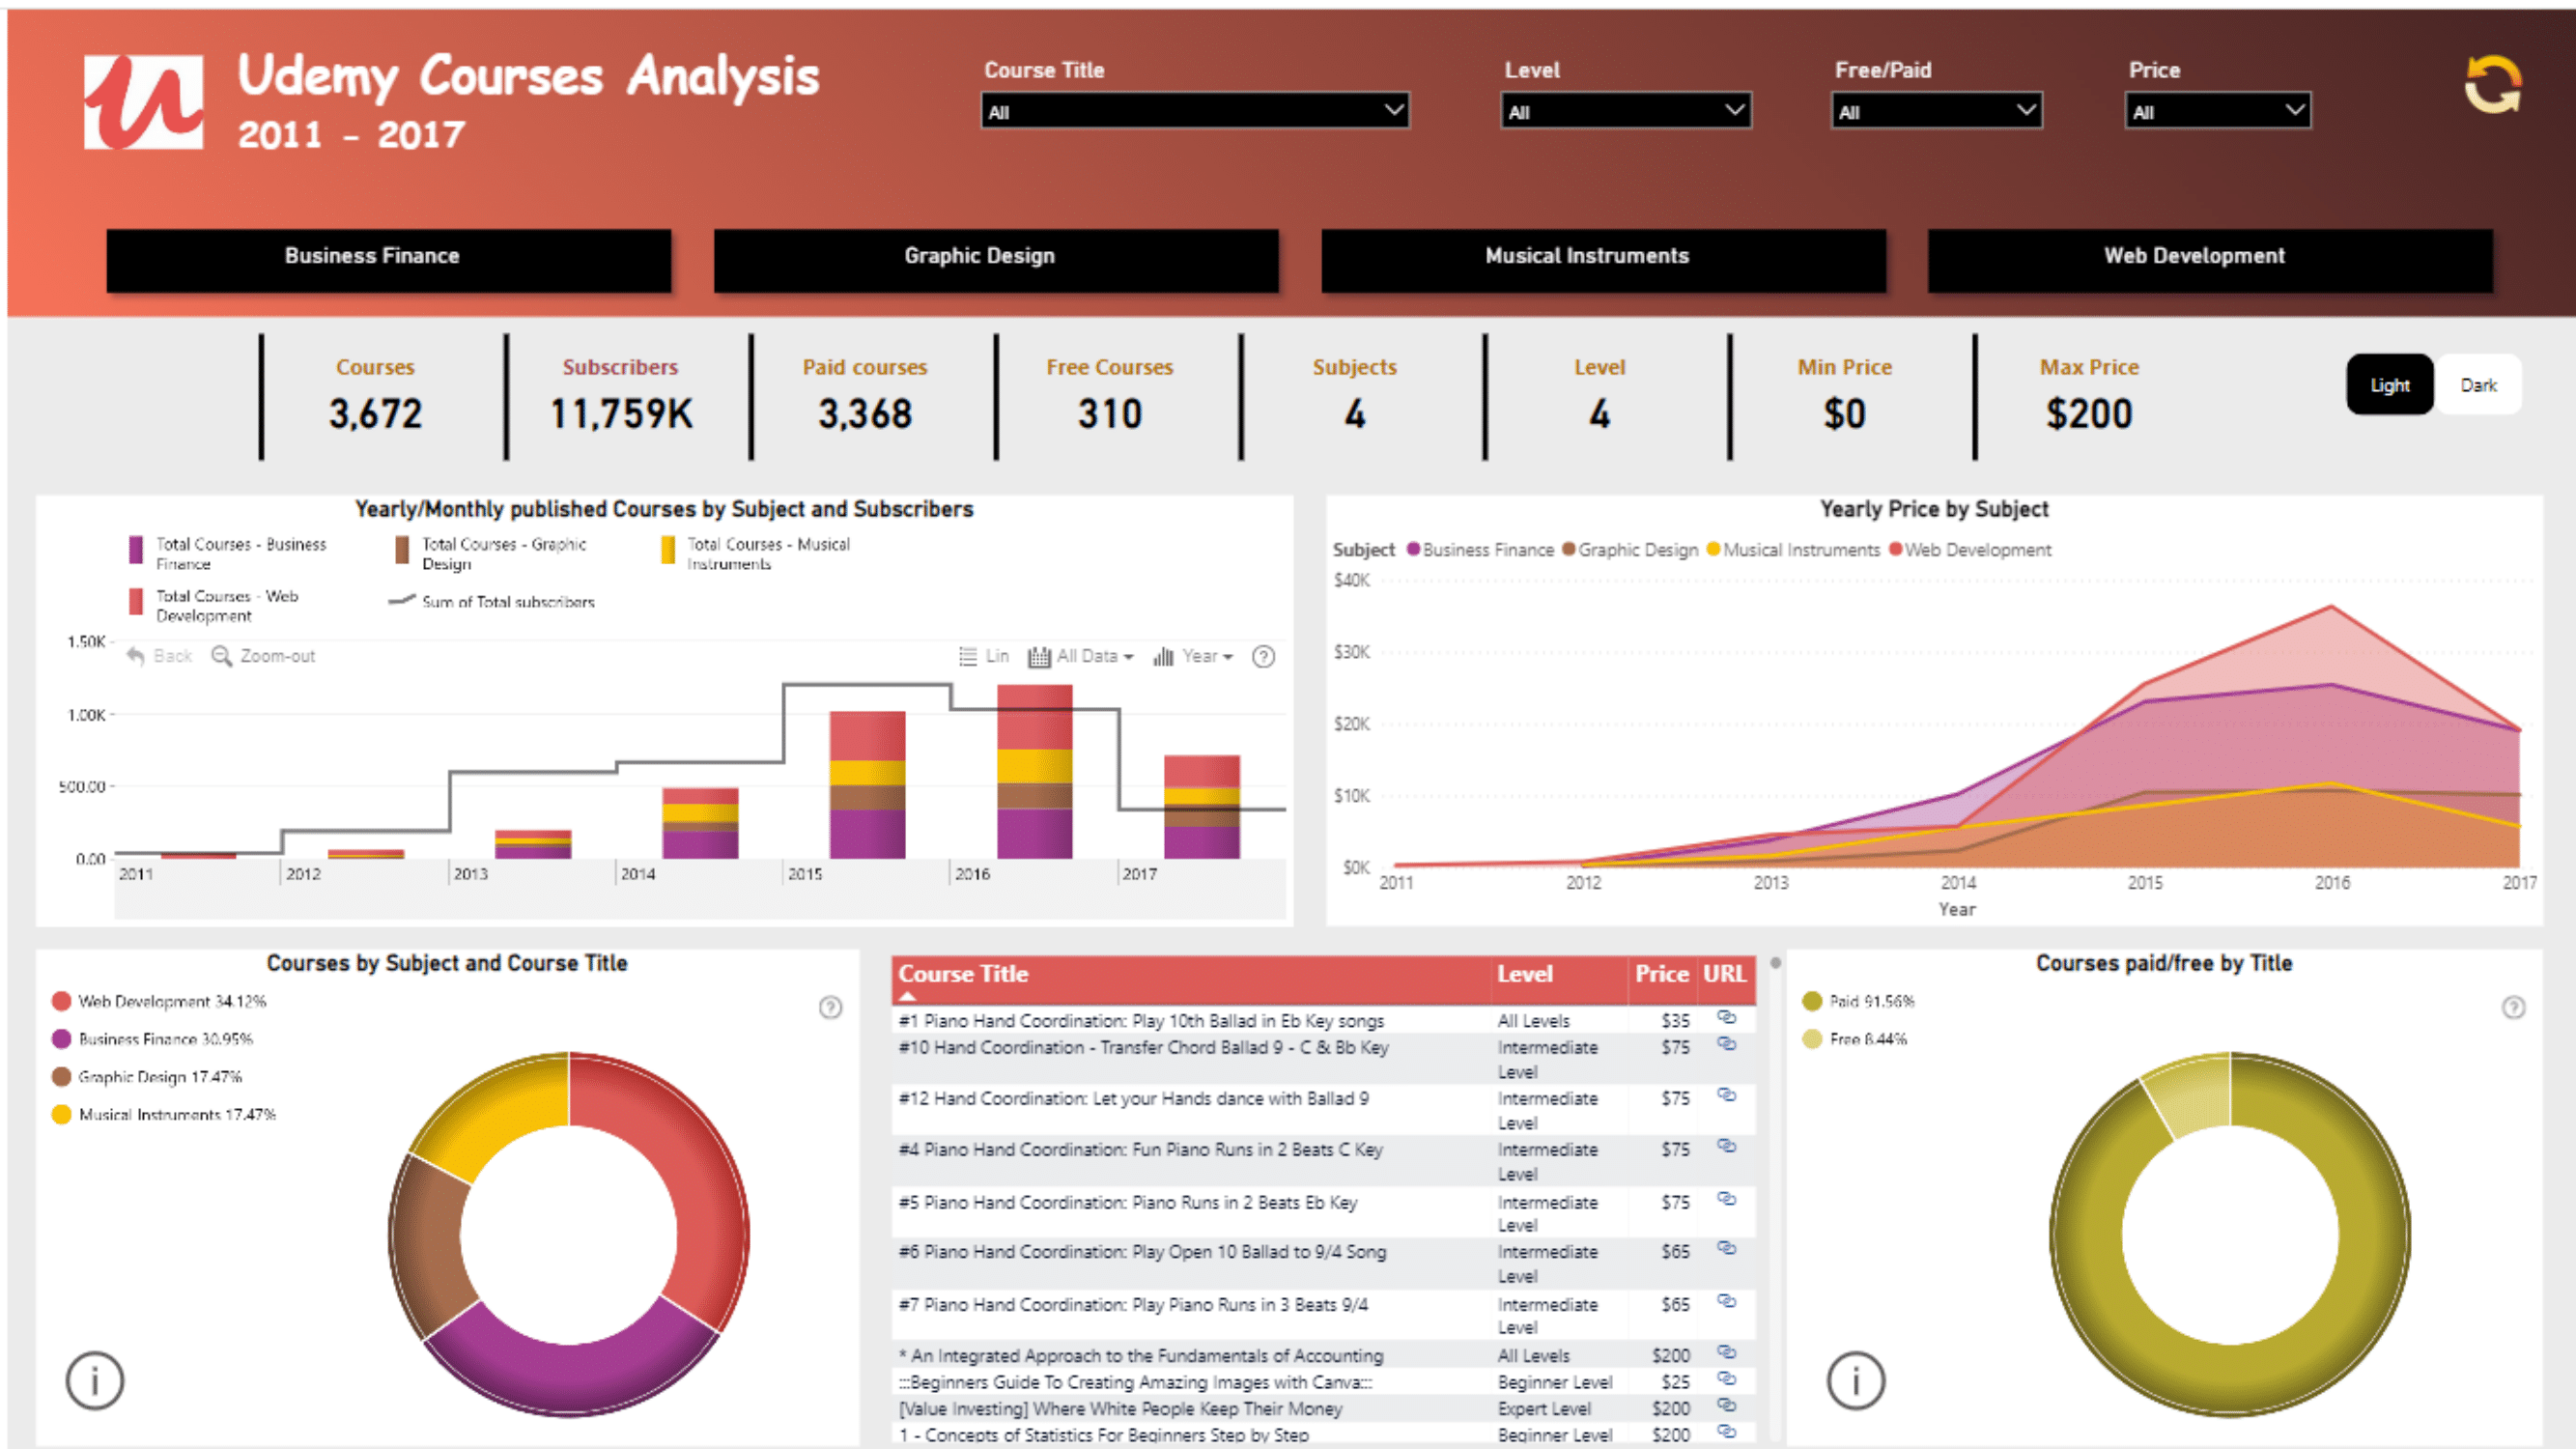The height and width of the screenshot is (1449, 2576).
Task: Click the Udemy logo icon
Action: tap(144, 101)
